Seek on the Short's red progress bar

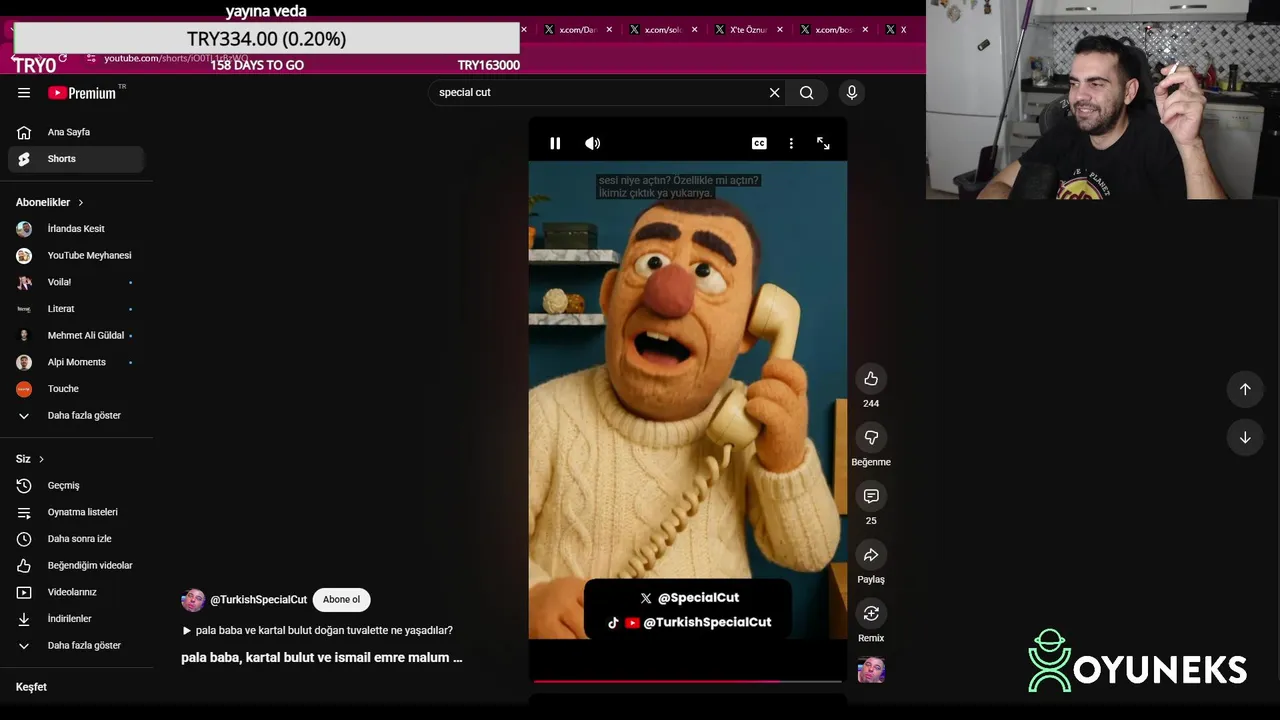(687, 681)
